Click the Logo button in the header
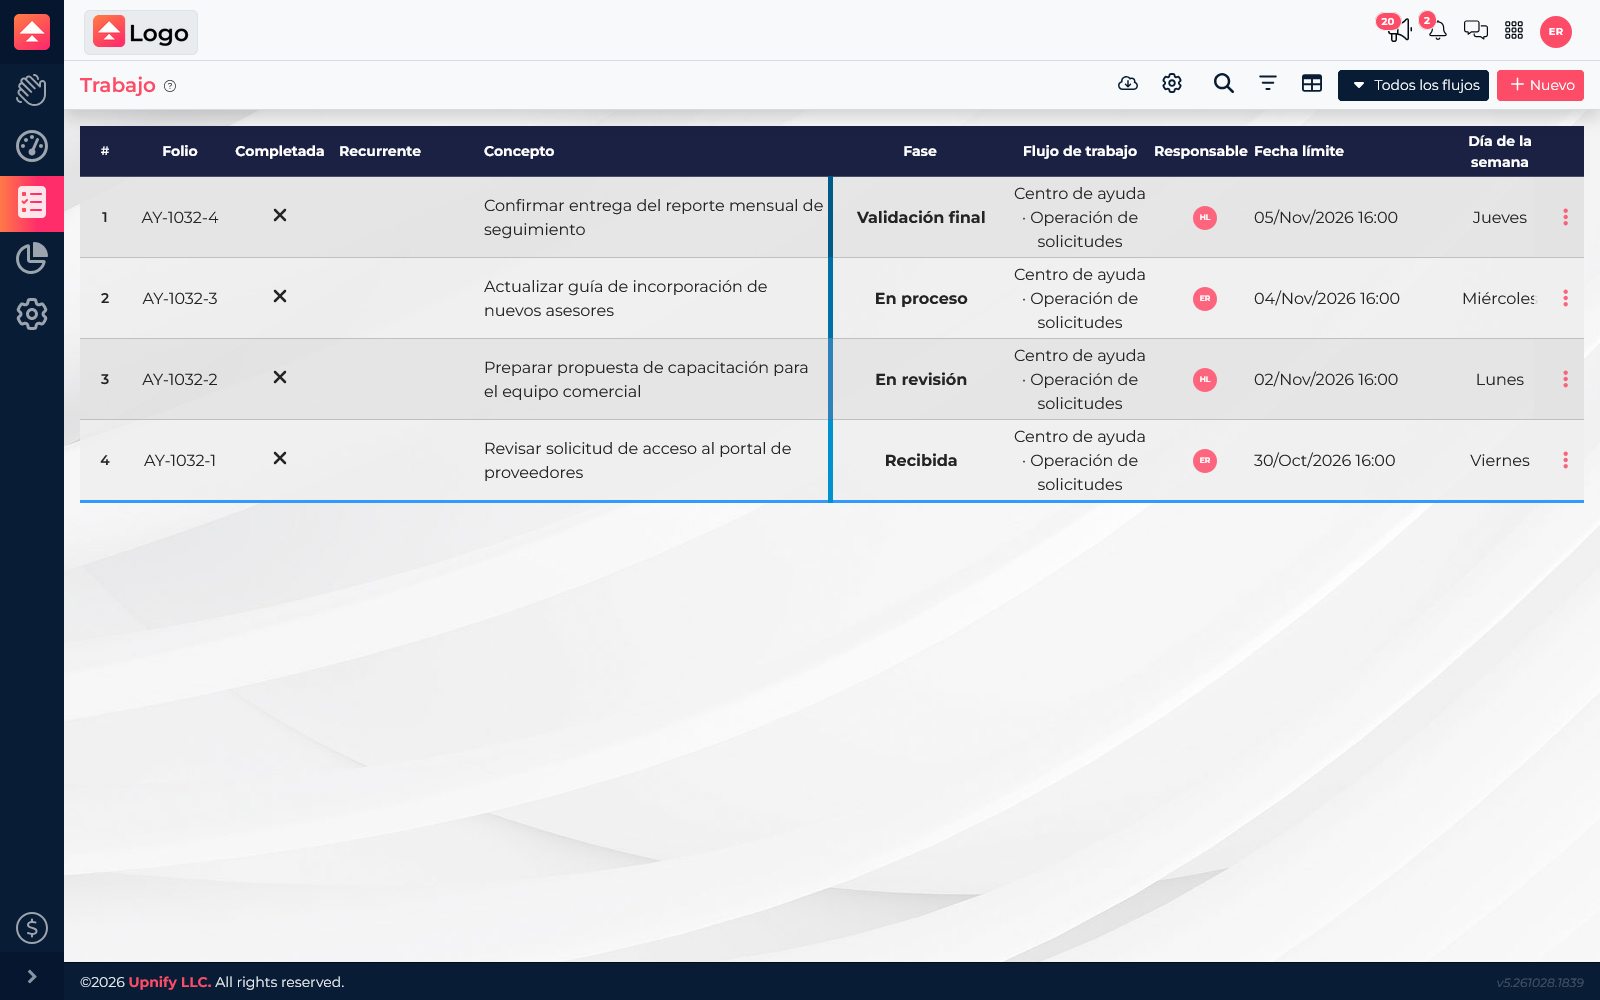1600x1000 pixels. [x=141, y=33]
